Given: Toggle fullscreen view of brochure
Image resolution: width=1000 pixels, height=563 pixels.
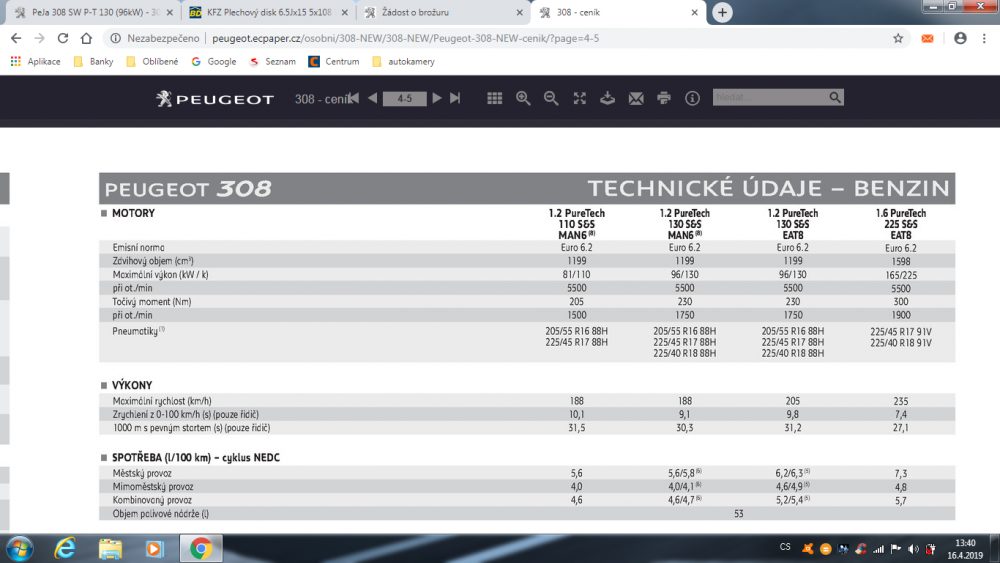Looking at the screenshot, I should [579, 98].
